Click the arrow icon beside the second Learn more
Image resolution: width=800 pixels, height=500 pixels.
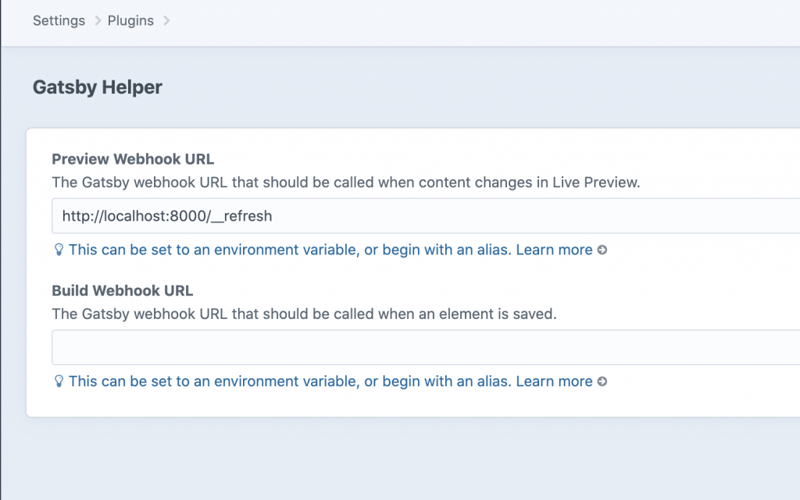(602, 381)
